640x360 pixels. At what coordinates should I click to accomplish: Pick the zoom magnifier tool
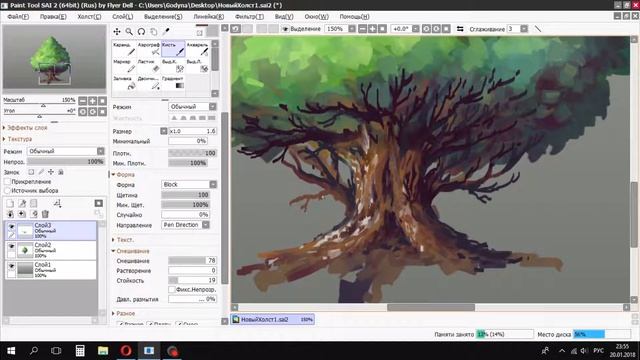[129, 31]
